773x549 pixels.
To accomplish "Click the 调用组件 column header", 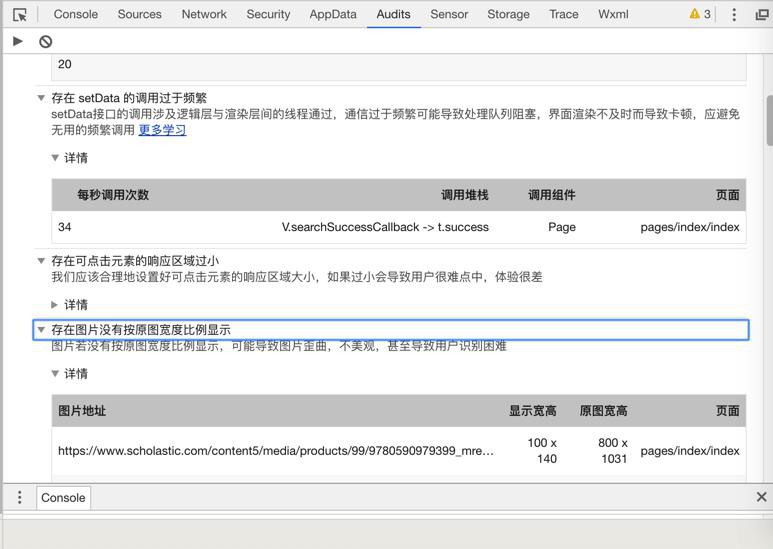I will click(552, 195).
